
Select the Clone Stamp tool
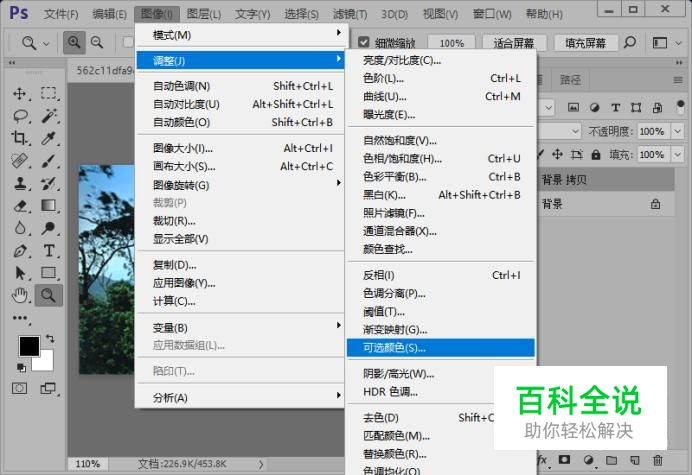coord(19,183)
